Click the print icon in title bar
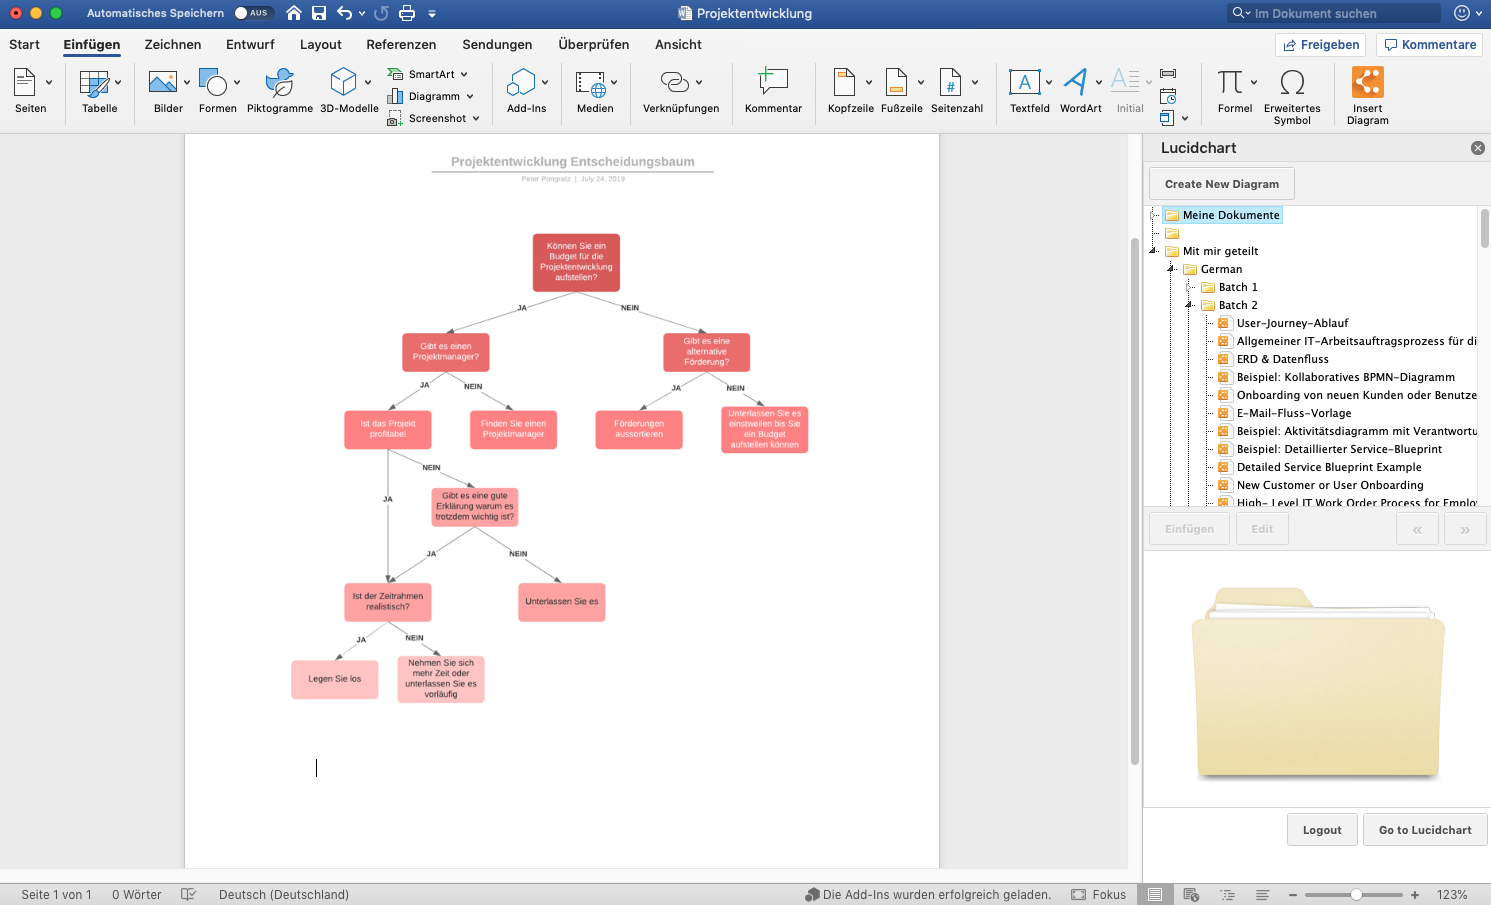Image resolution: width=1491 pixels, height=905 pixels. point(407,13)
